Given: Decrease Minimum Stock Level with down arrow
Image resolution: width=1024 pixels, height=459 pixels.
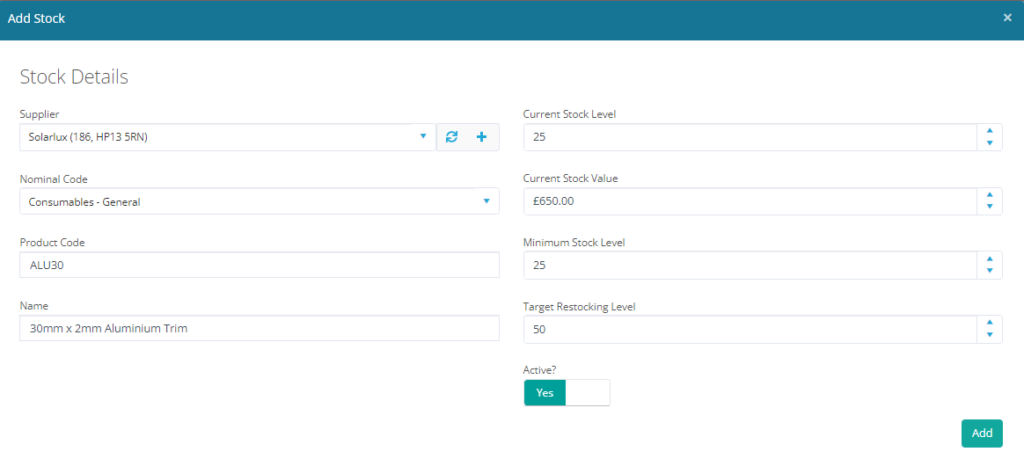Looking at the screenshot, I should 989,271.
